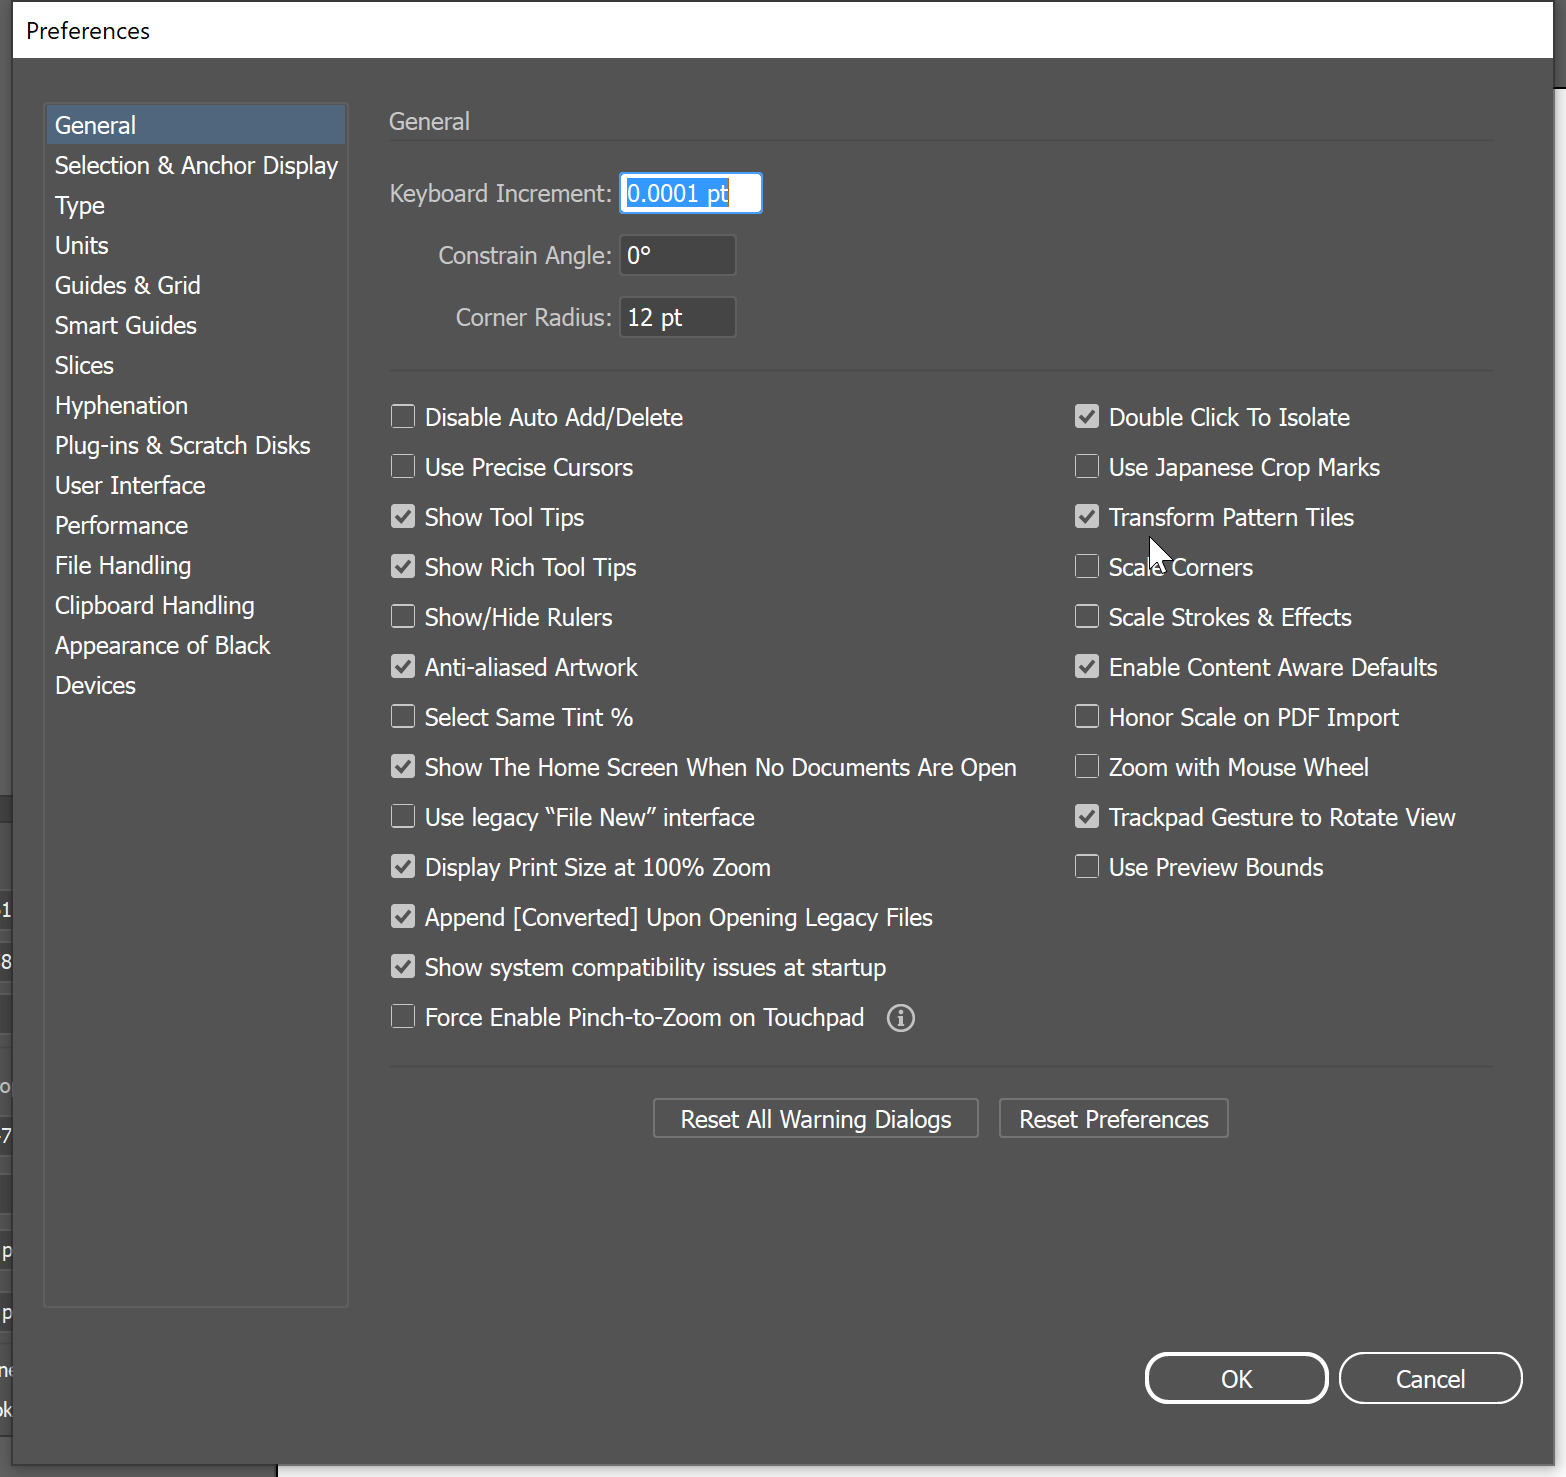
Task: Click the Reset Preferences button
Action: pos(1113,1118)
